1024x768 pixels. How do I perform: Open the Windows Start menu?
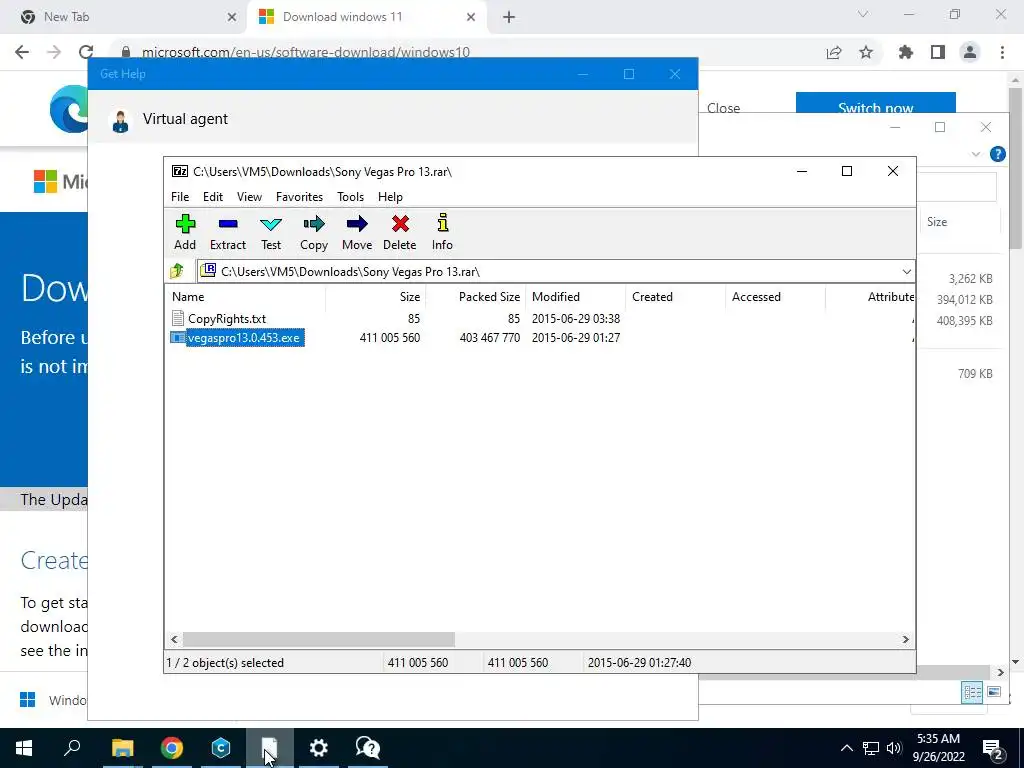point(24,748)
